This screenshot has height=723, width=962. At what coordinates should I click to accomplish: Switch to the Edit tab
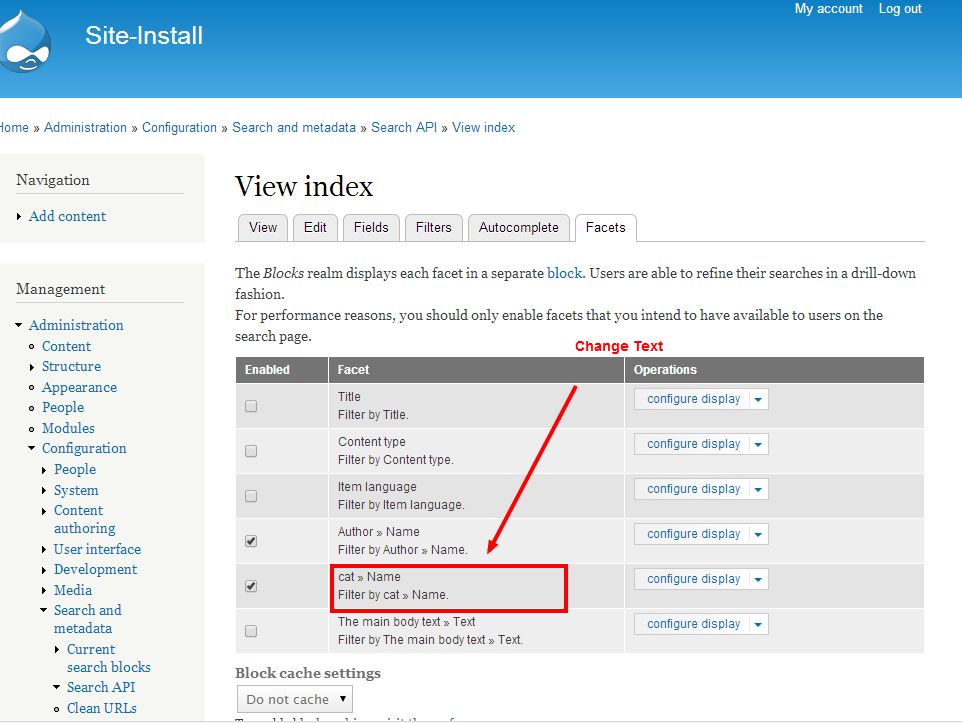[x=315, y=228]
